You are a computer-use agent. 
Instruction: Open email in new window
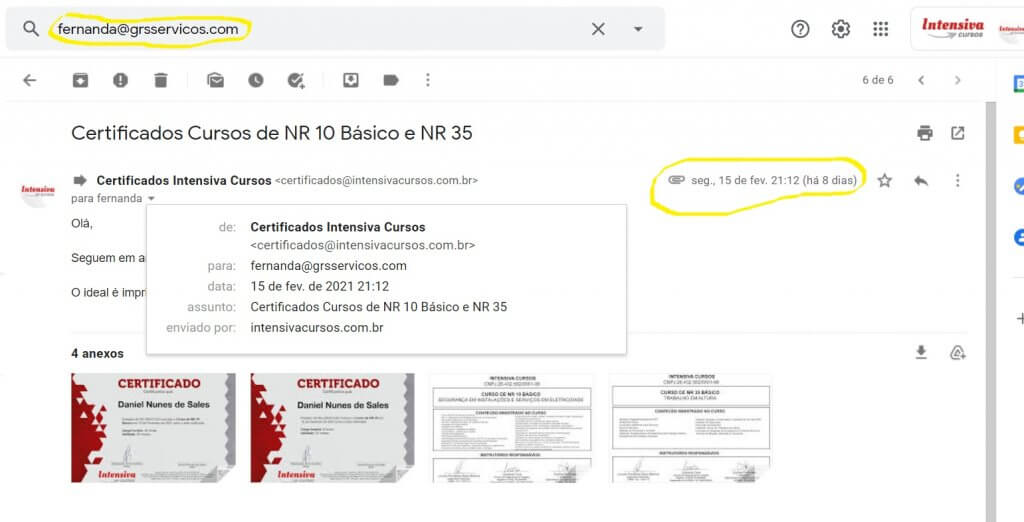(958, 133)
